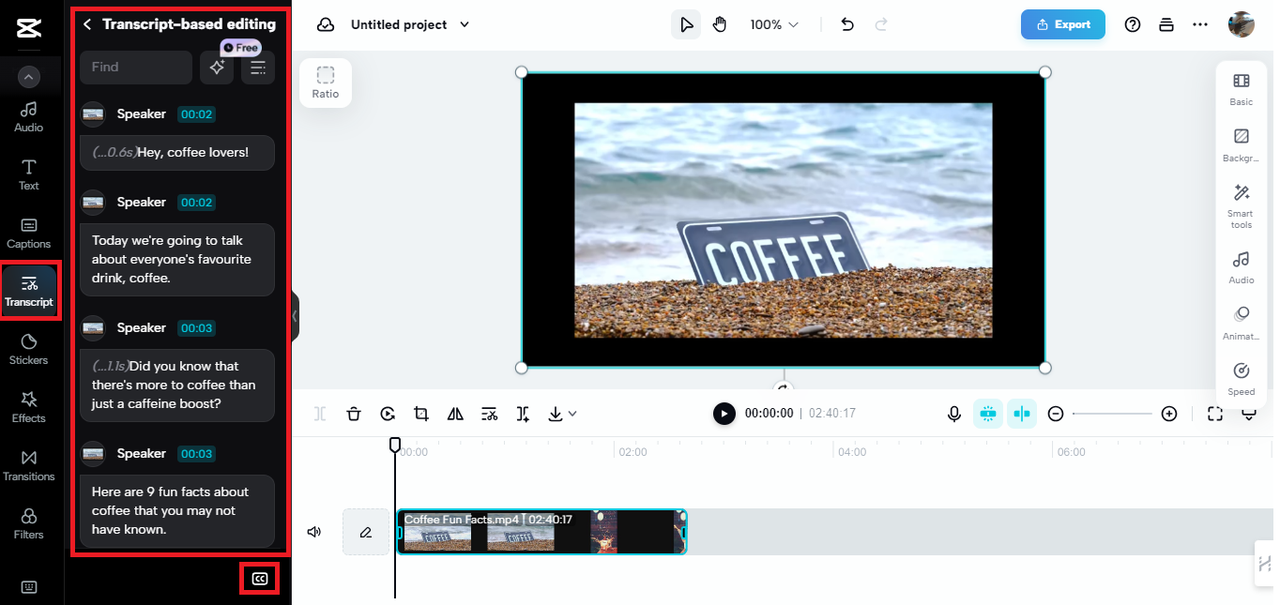Switch to the Captions tab
This screenshot has width=1280, height=605.
click(28, 233)
